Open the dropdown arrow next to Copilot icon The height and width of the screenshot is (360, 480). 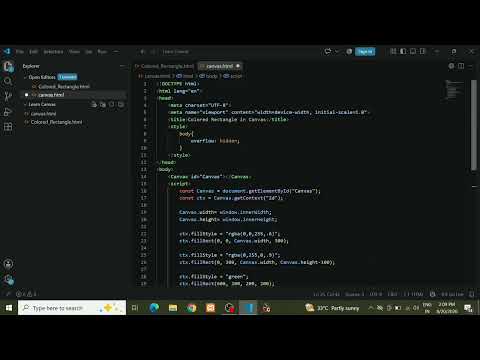click(x=337, y=51)
